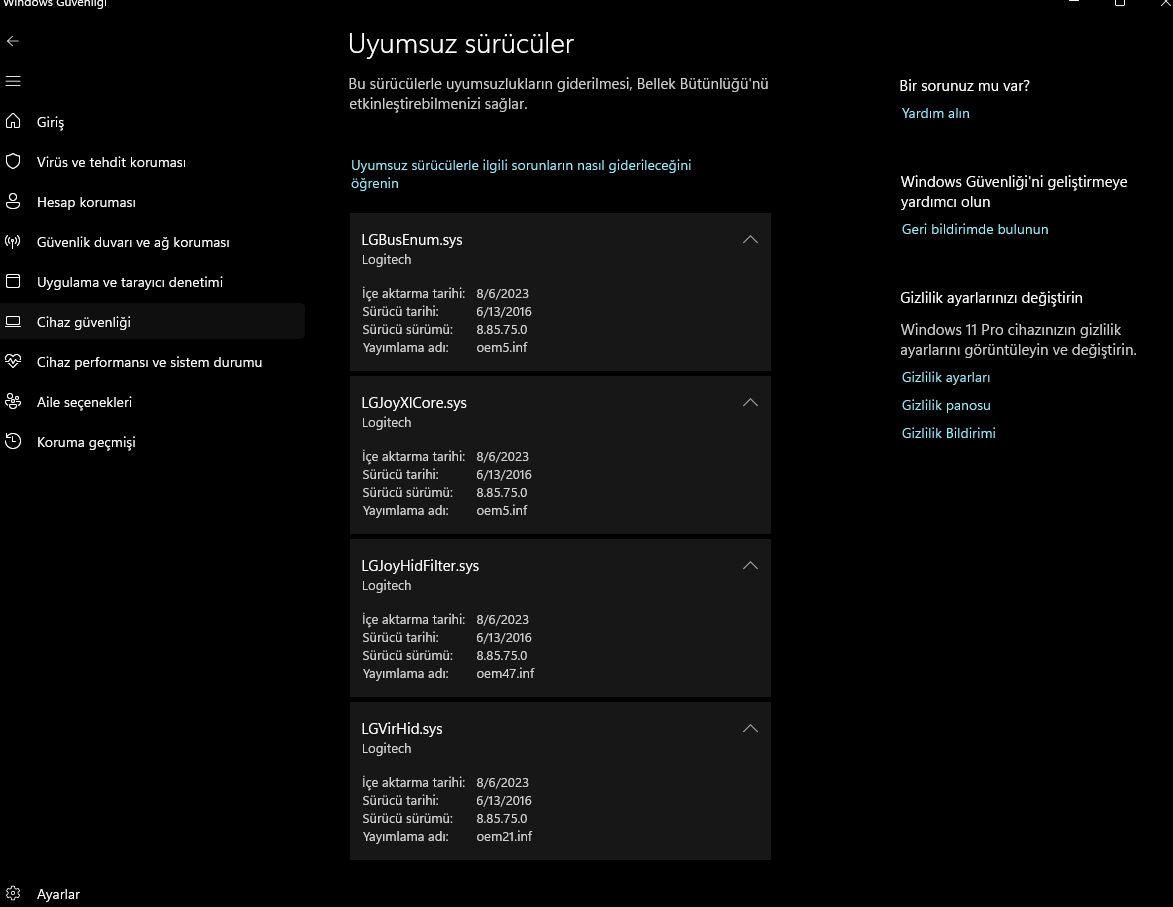This screenshot has width=1173, height=907.
Task: Collapse the LGJoyXlCore.sys driver details
Action: [x=750, y=403]
